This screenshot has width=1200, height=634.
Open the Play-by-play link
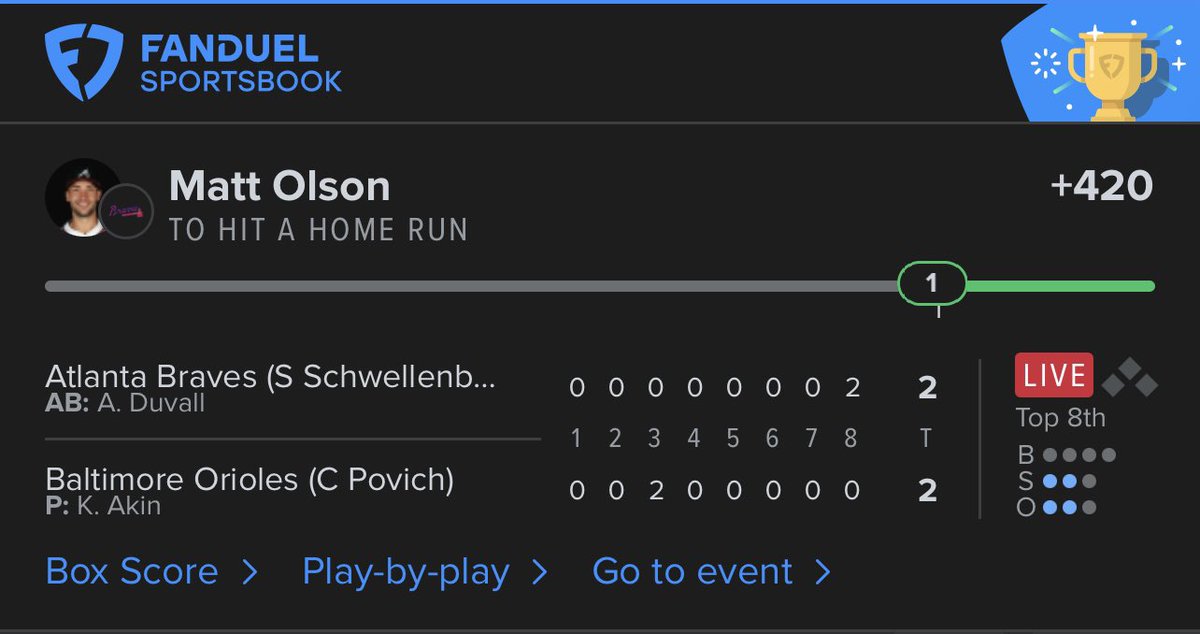[x=406, y=572]
